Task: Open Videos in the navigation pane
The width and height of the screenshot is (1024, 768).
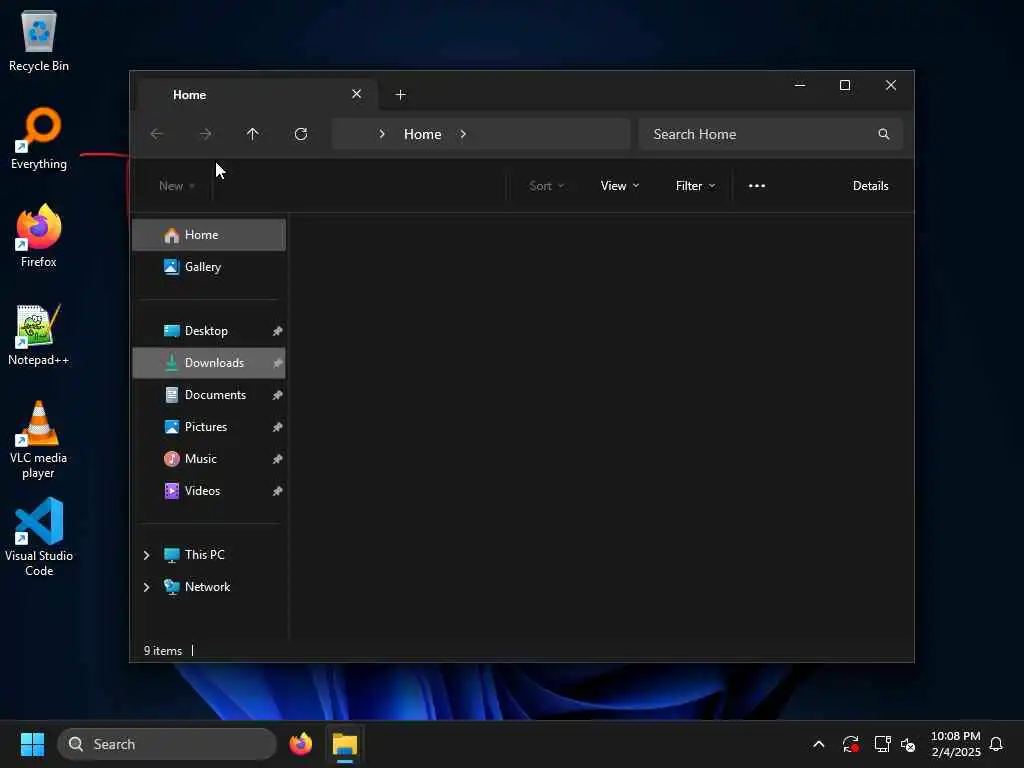Action: click(209, 490)
